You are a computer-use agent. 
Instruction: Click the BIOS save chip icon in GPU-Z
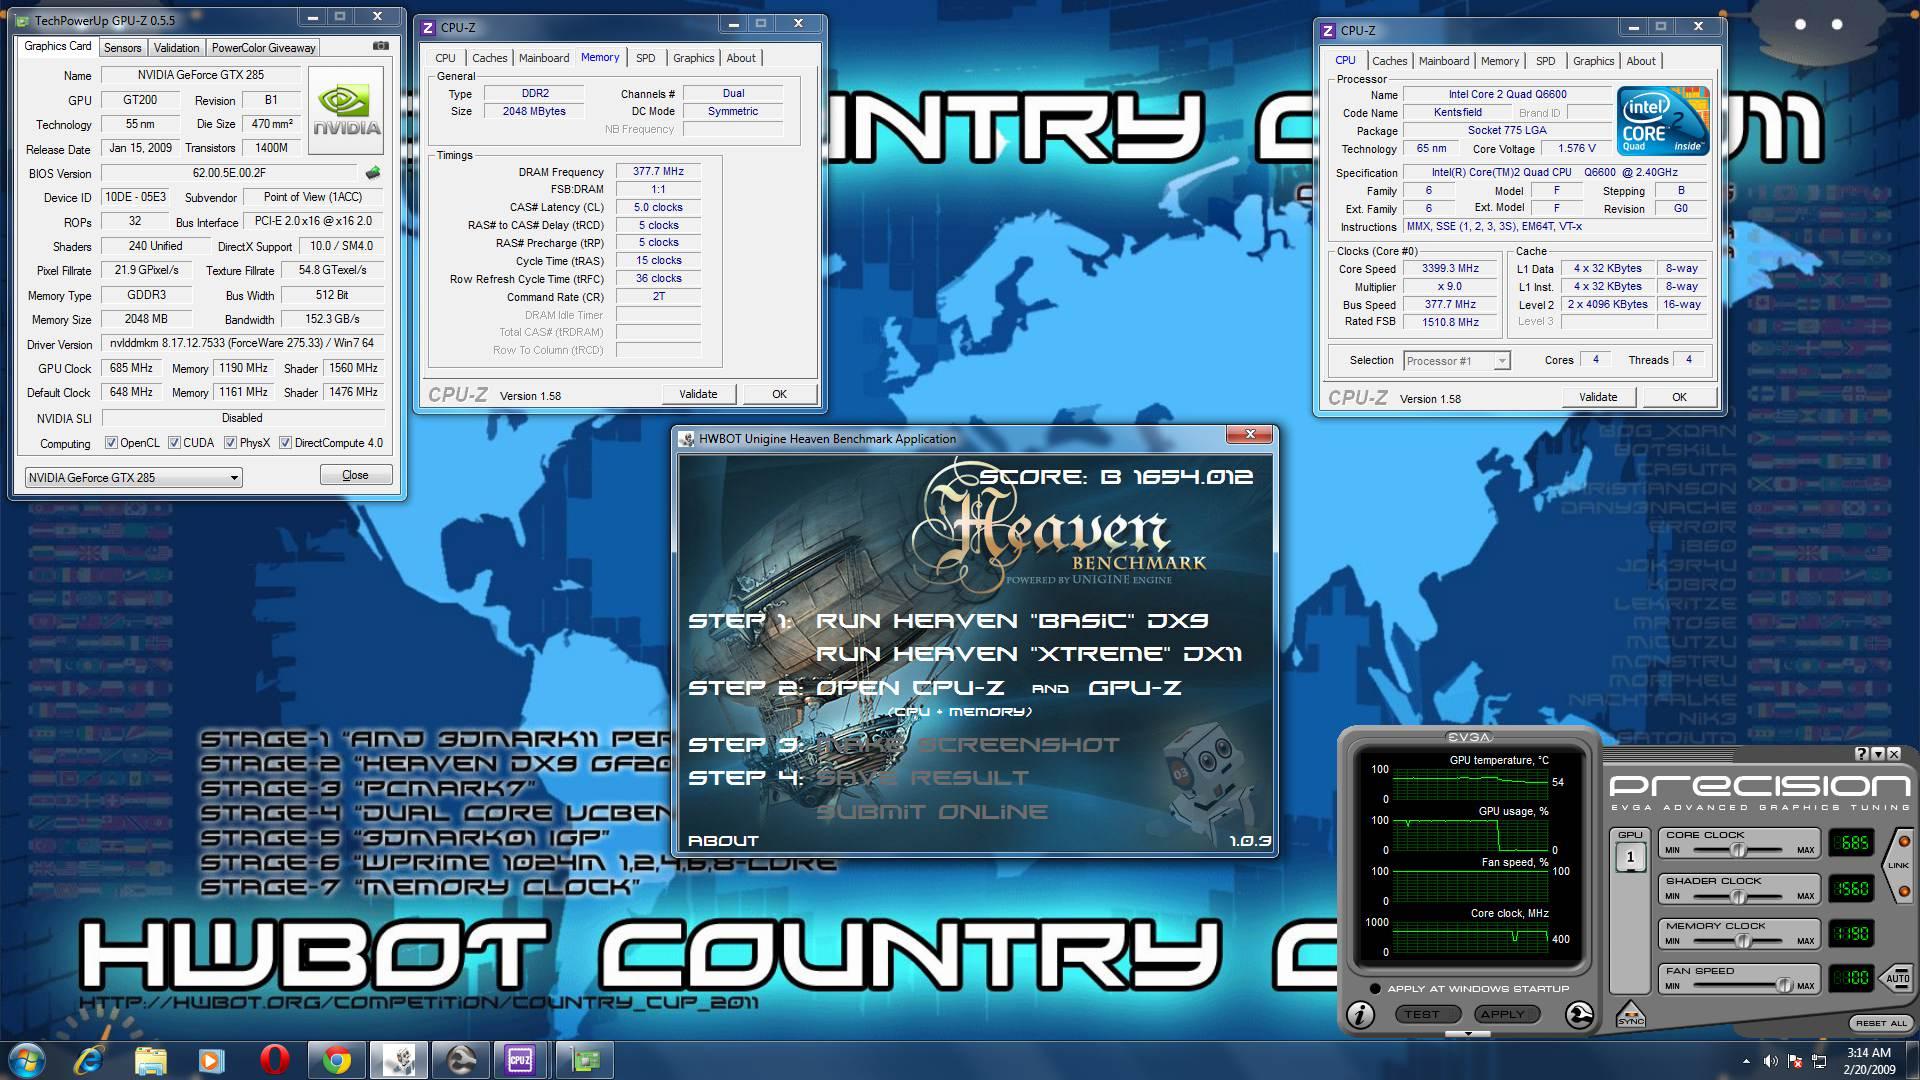373,173
